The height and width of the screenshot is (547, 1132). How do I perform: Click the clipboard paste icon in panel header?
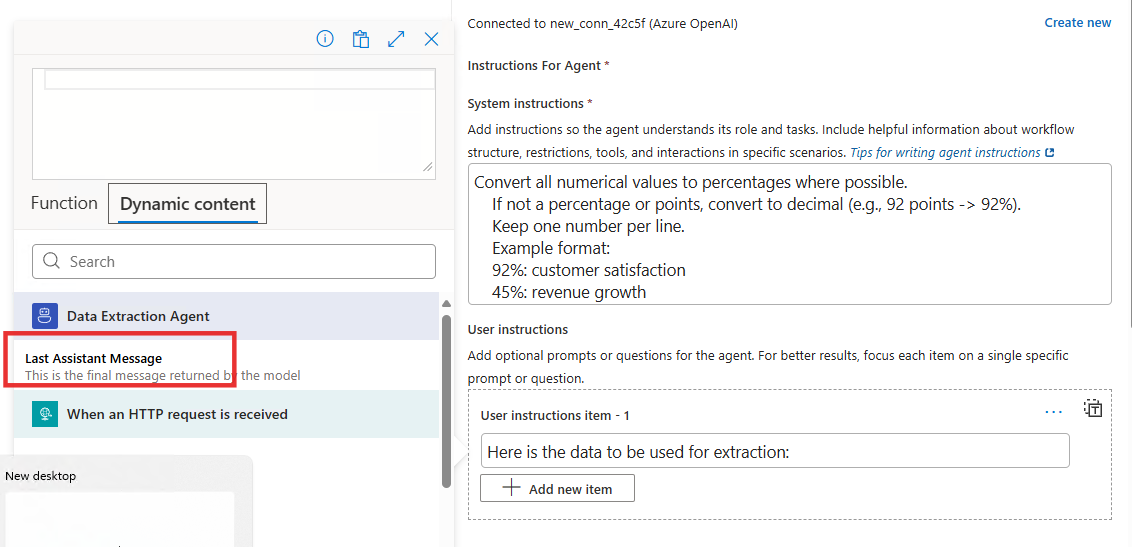pyautogui.click(x=361, y=39)
